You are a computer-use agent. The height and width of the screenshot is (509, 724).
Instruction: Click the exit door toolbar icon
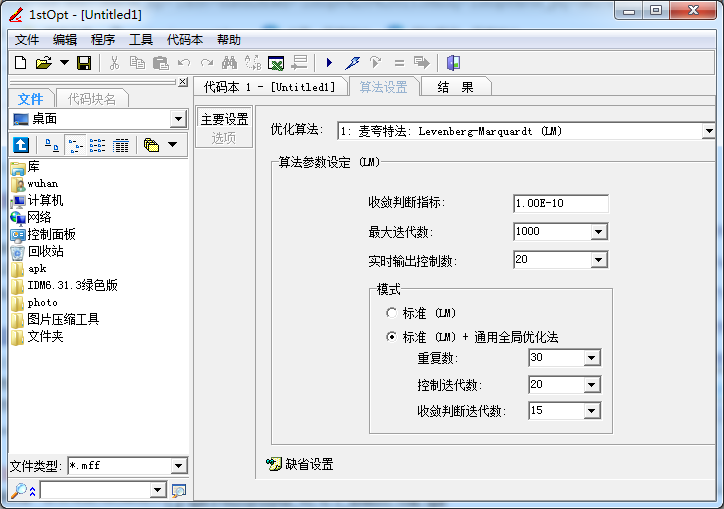(453, 62)
